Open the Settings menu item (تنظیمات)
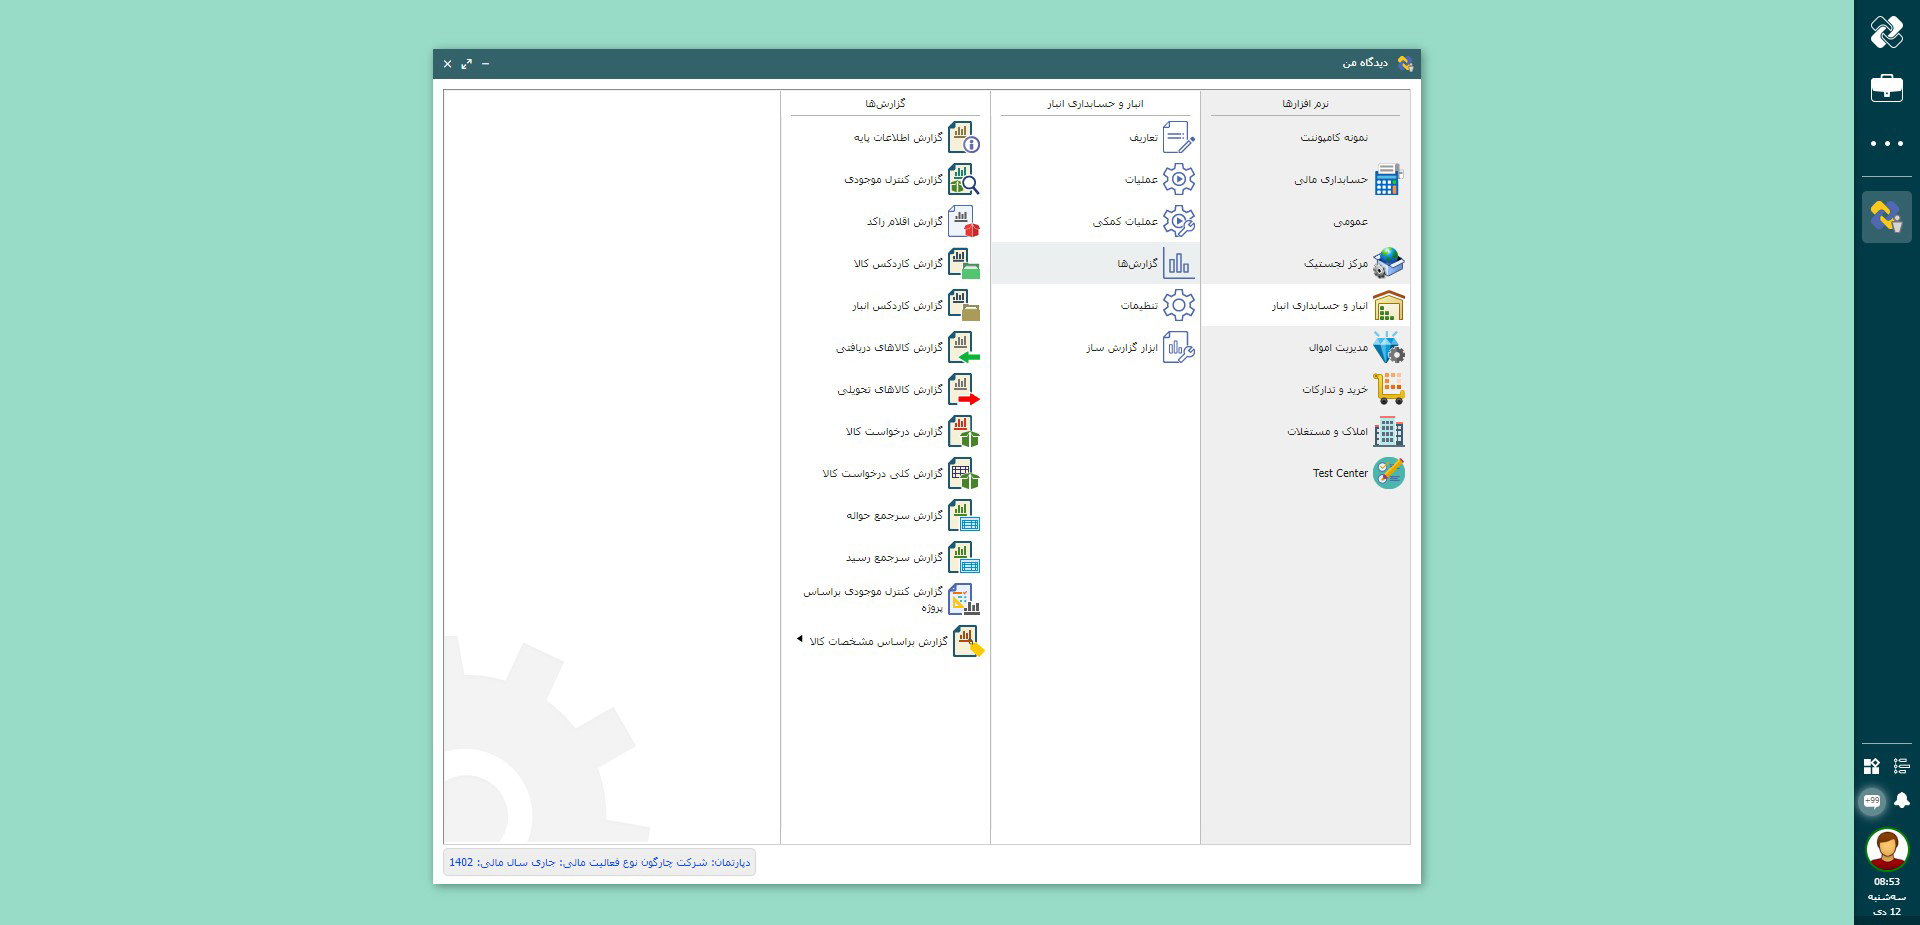Screen dimensions: 1920x925 [1139, 306]
